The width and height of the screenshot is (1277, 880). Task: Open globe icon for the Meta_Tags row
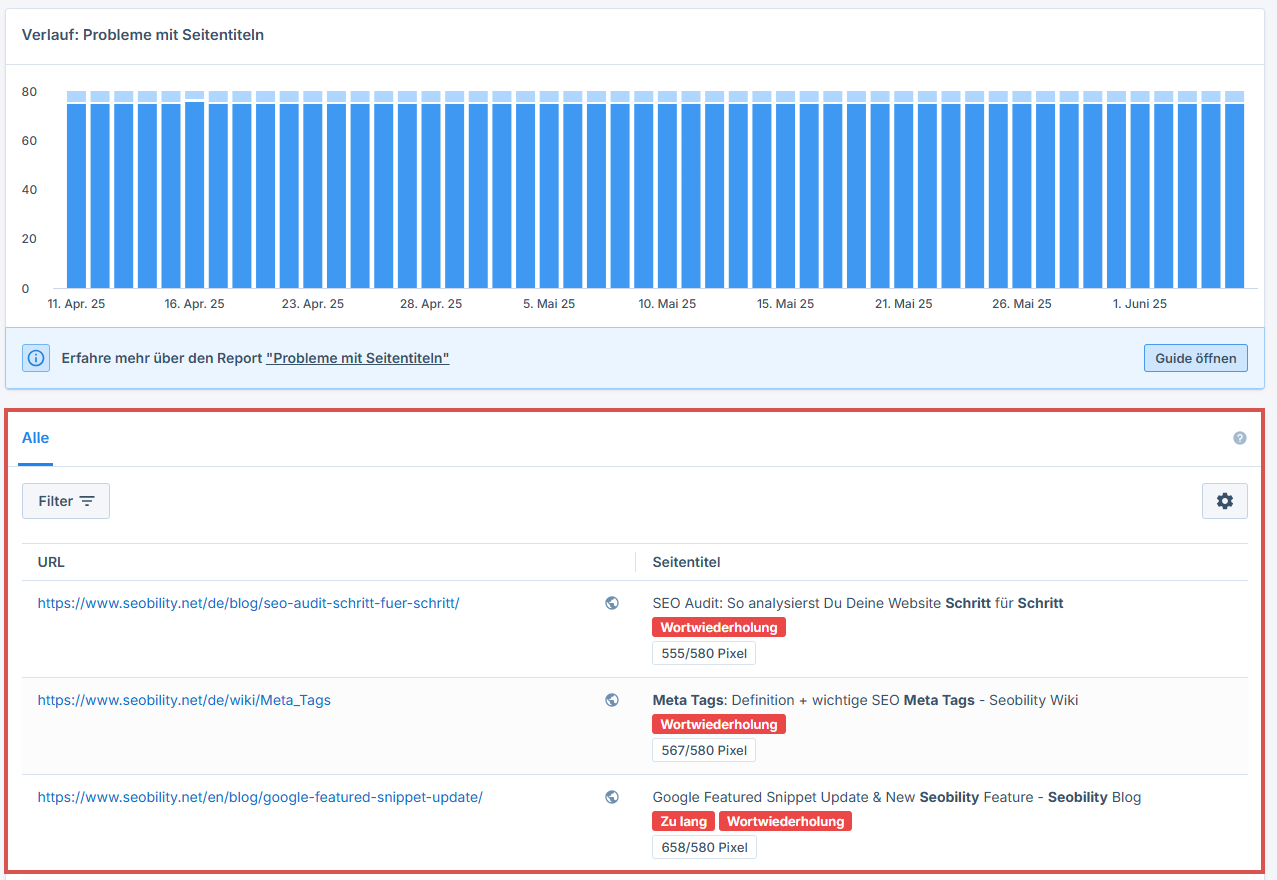click(x=612, y=700)
